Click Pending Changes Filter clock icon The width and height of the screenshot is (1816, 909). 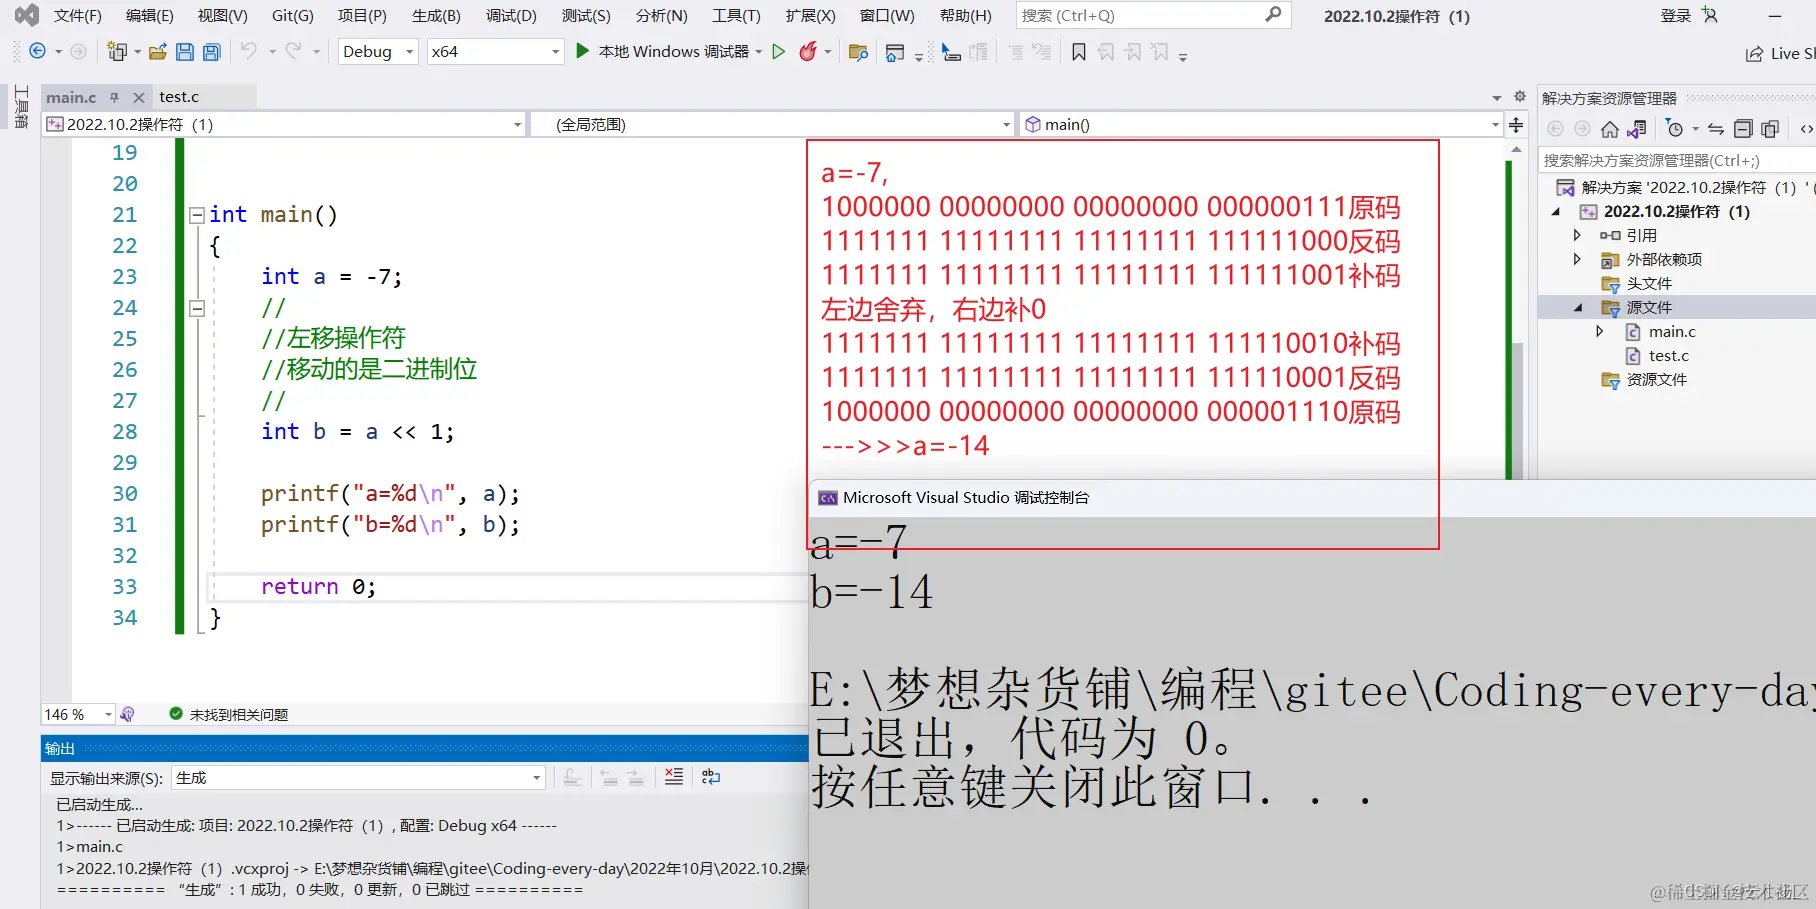coord(1675,129)
